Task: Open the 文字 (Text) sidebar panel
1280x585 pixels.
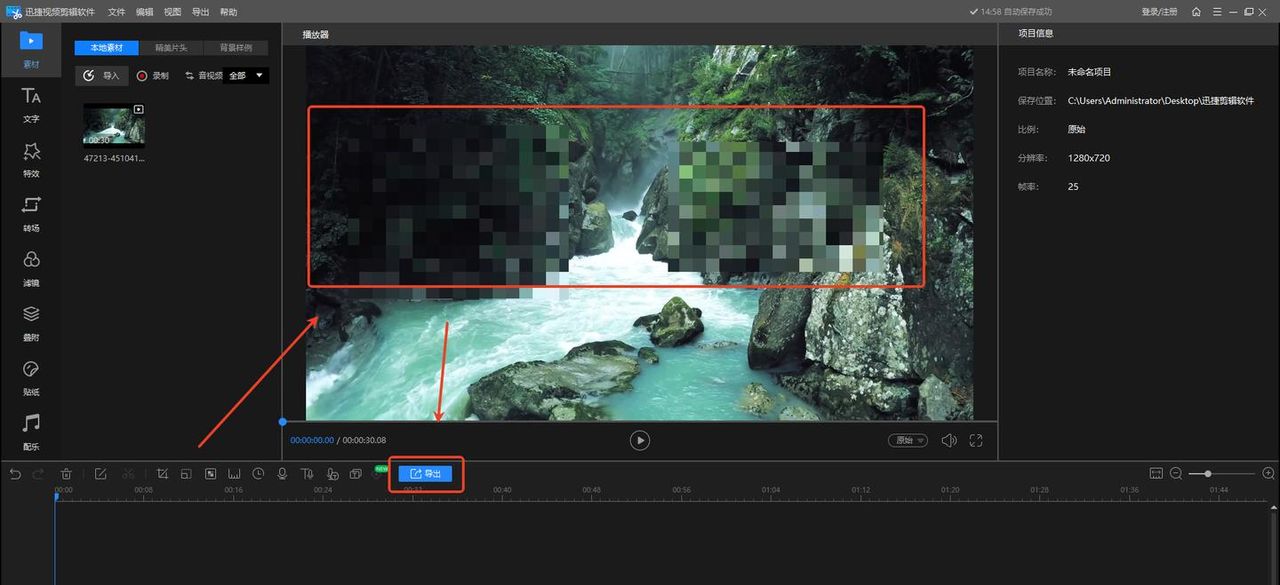Action: (31, 104)
